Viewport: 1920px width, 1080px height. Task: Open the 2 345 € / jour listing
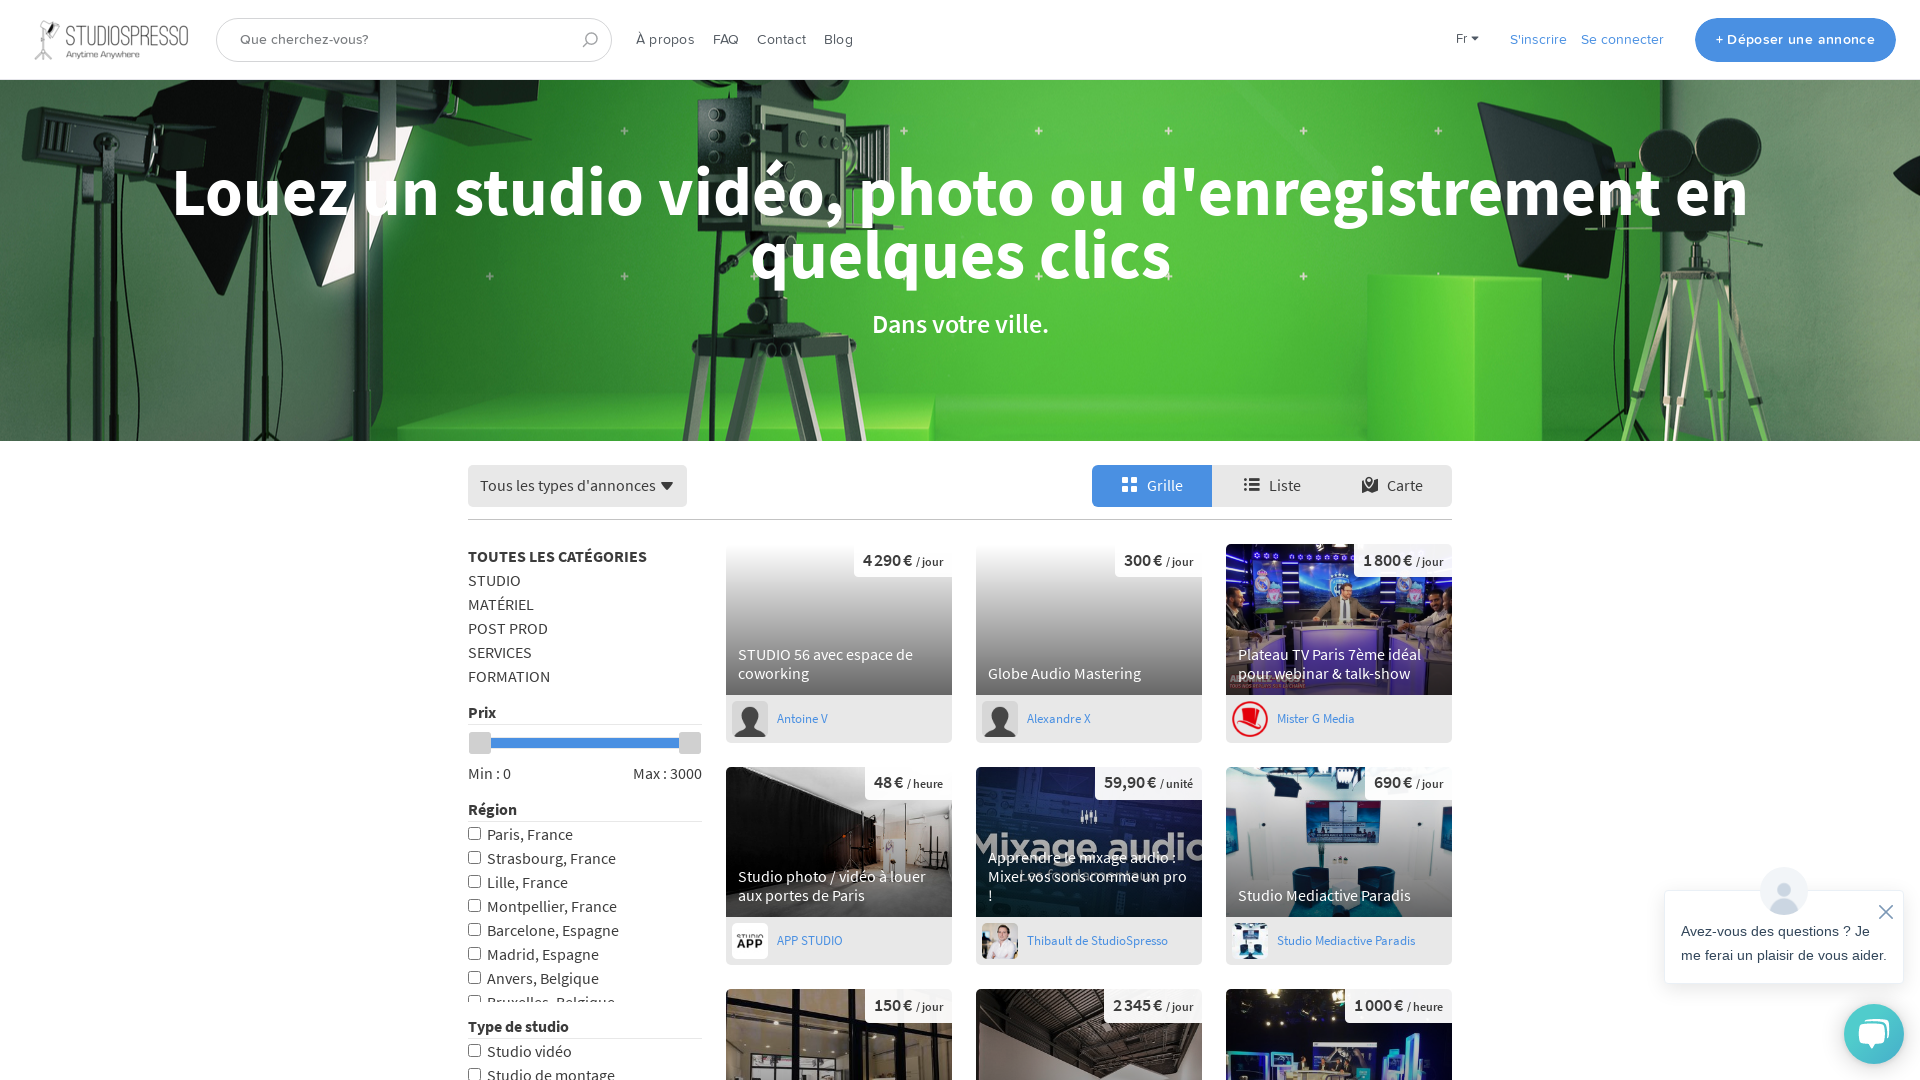pos(1089,1035)
